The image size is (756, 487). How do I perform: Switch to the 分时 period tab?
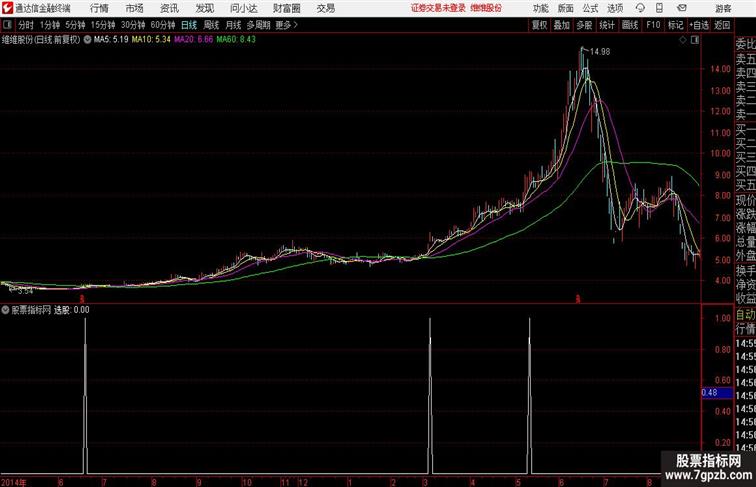26,25
